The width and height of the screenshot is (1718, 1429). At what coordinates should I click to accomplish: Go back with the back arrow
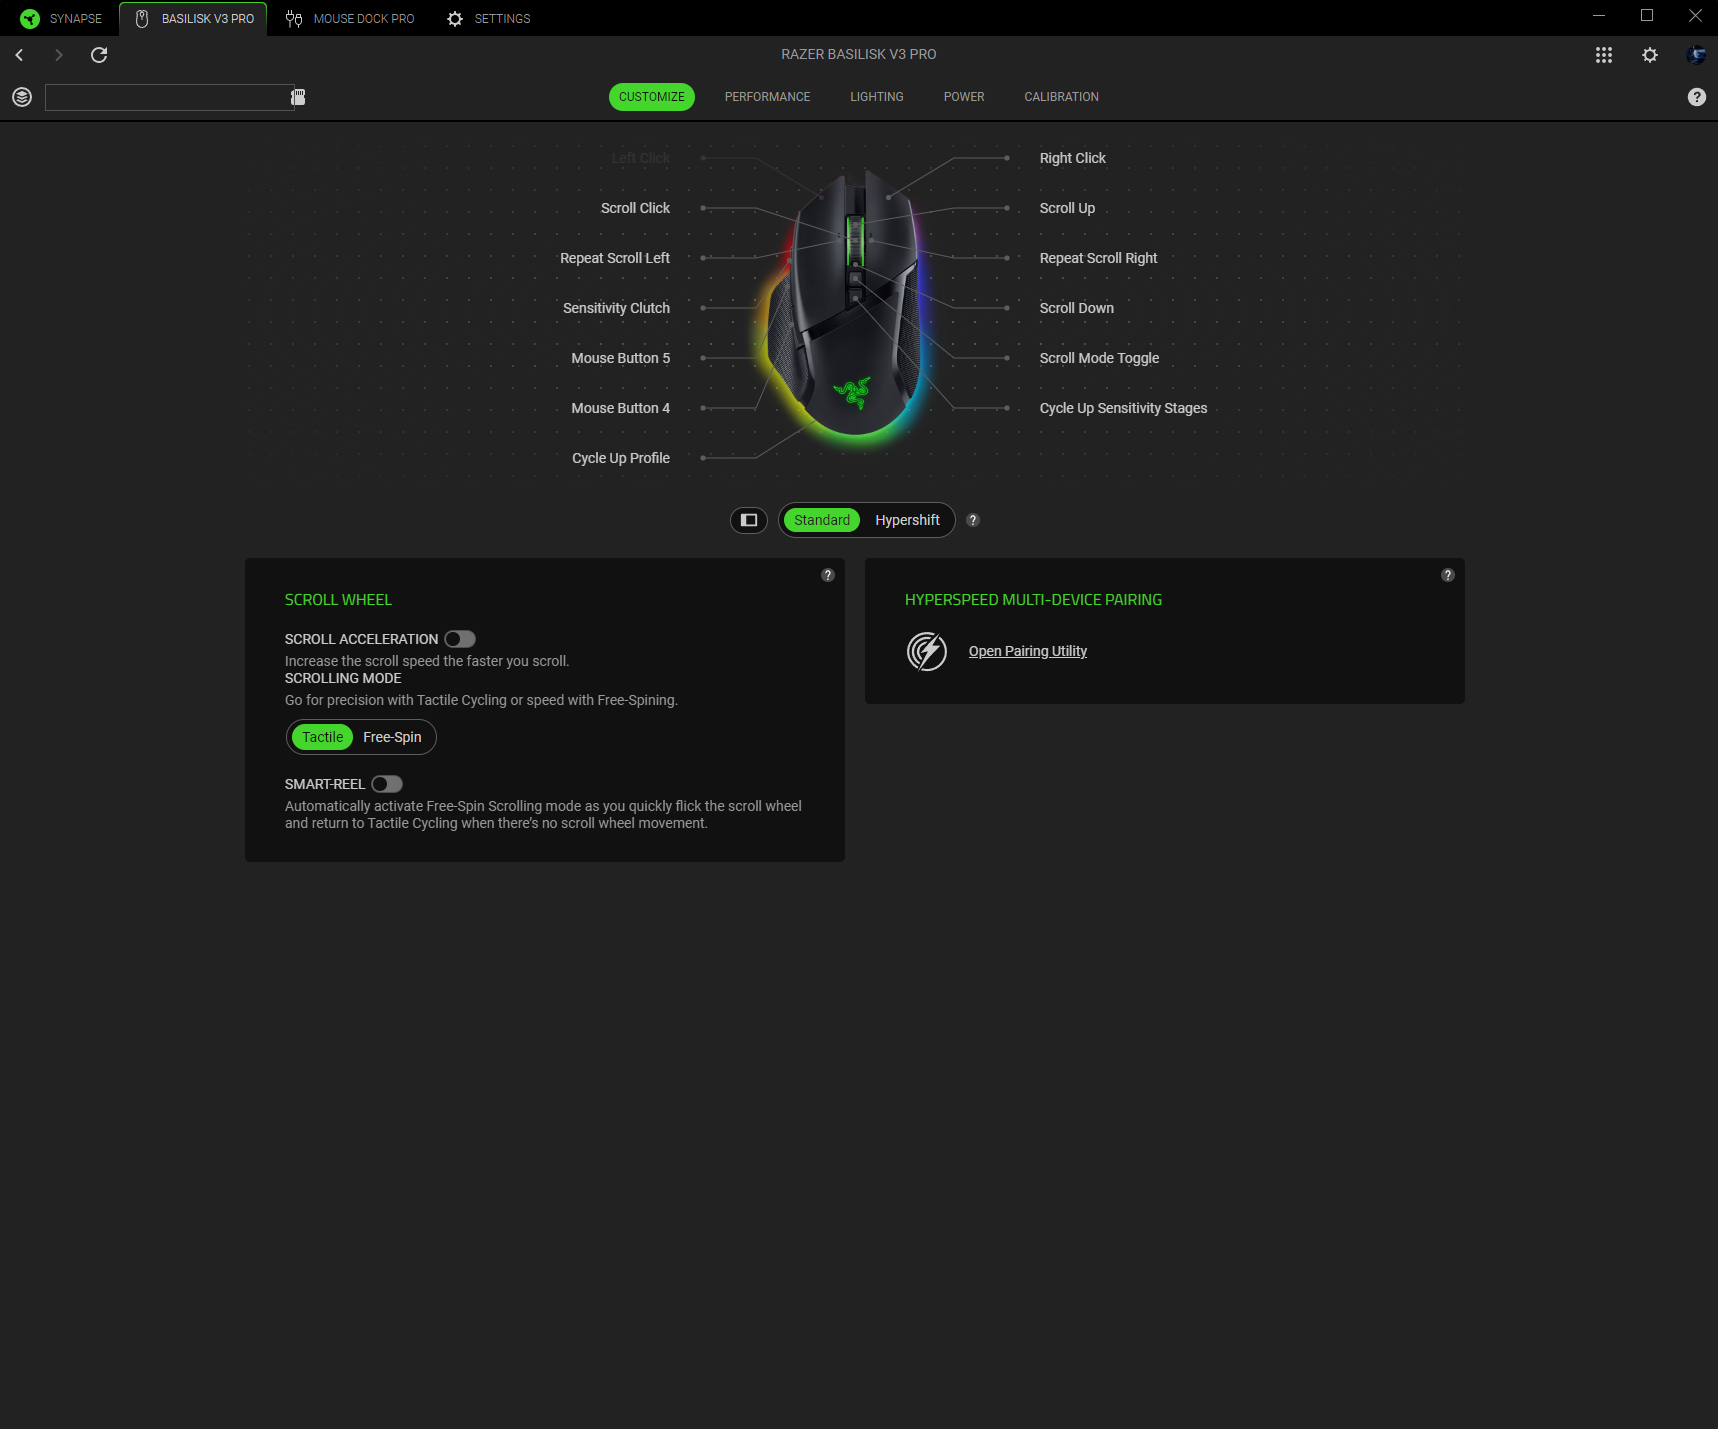point(19,55)
